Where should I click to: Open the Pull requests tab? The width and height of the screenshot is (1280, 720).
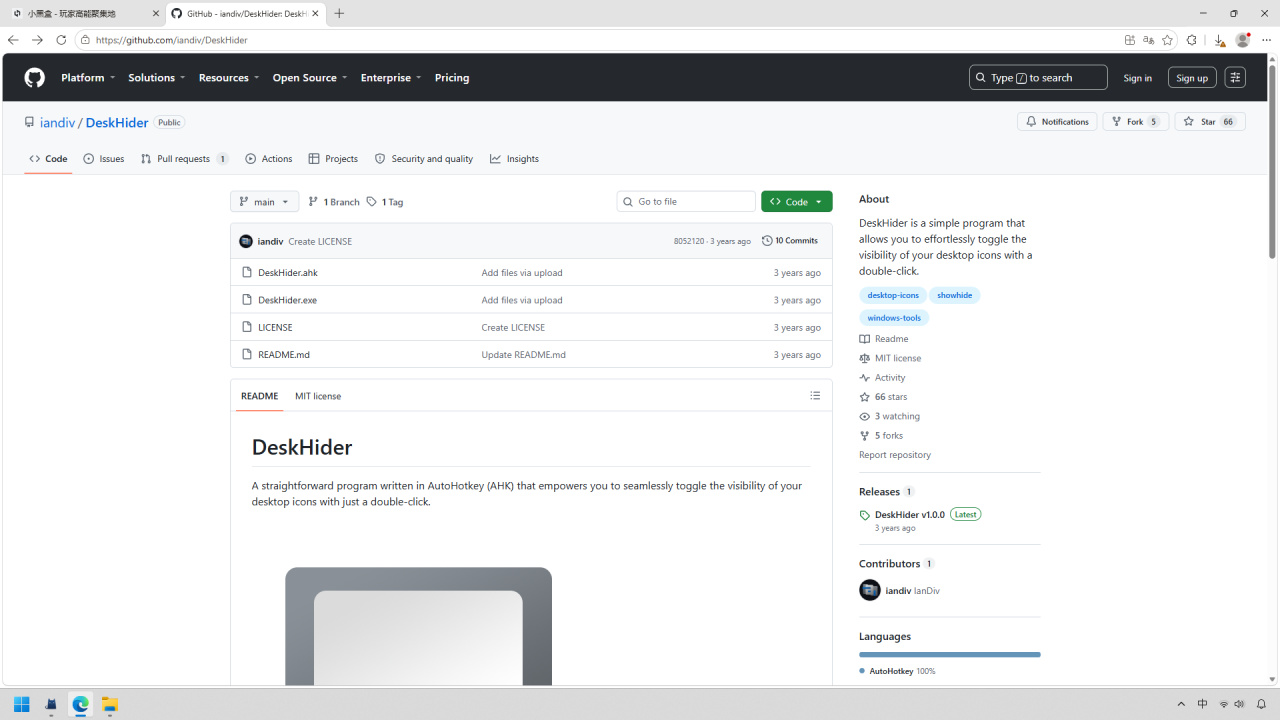pyautogui.click(x=185, y=159)
